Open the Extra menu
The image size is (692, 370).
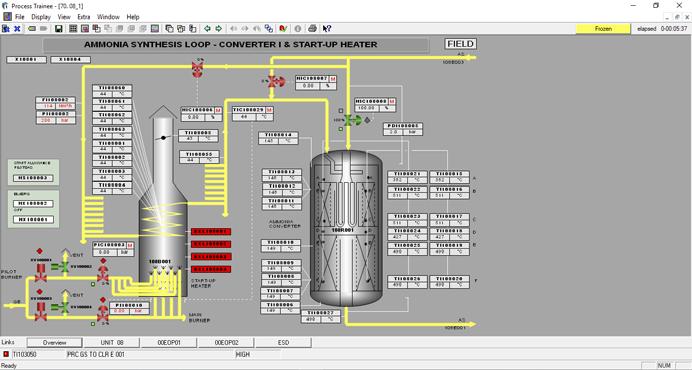tap(84, 17)
